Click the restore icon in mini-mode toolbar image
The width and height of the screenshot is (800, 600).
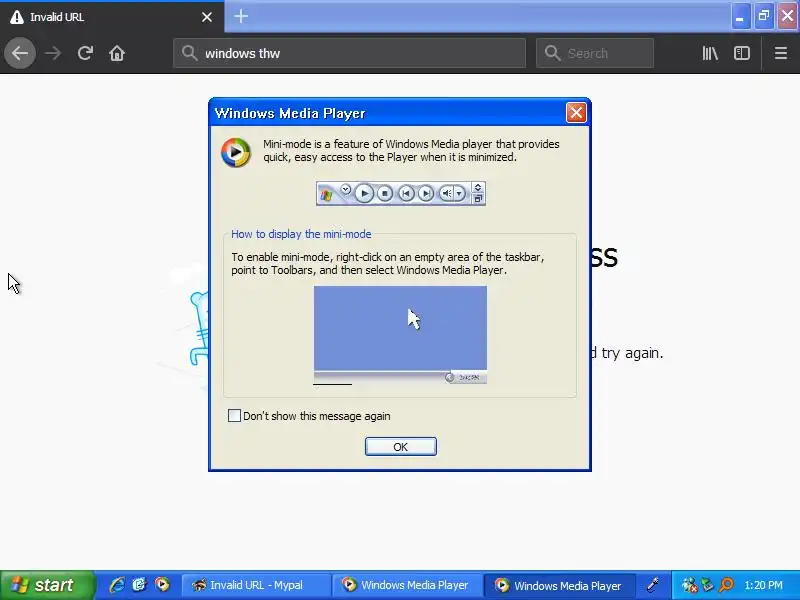coord(478,199)
